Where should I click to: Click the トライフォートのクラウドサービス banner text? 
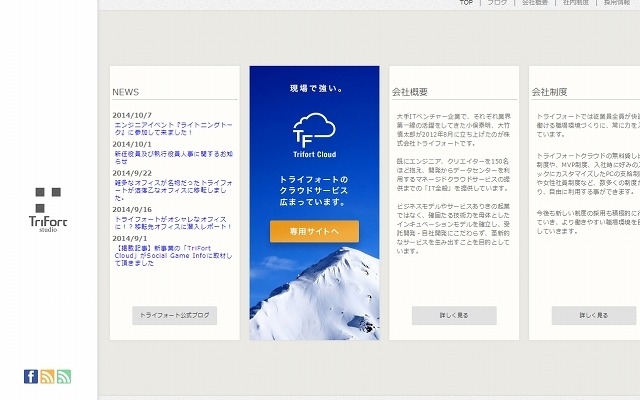(314, 191)
